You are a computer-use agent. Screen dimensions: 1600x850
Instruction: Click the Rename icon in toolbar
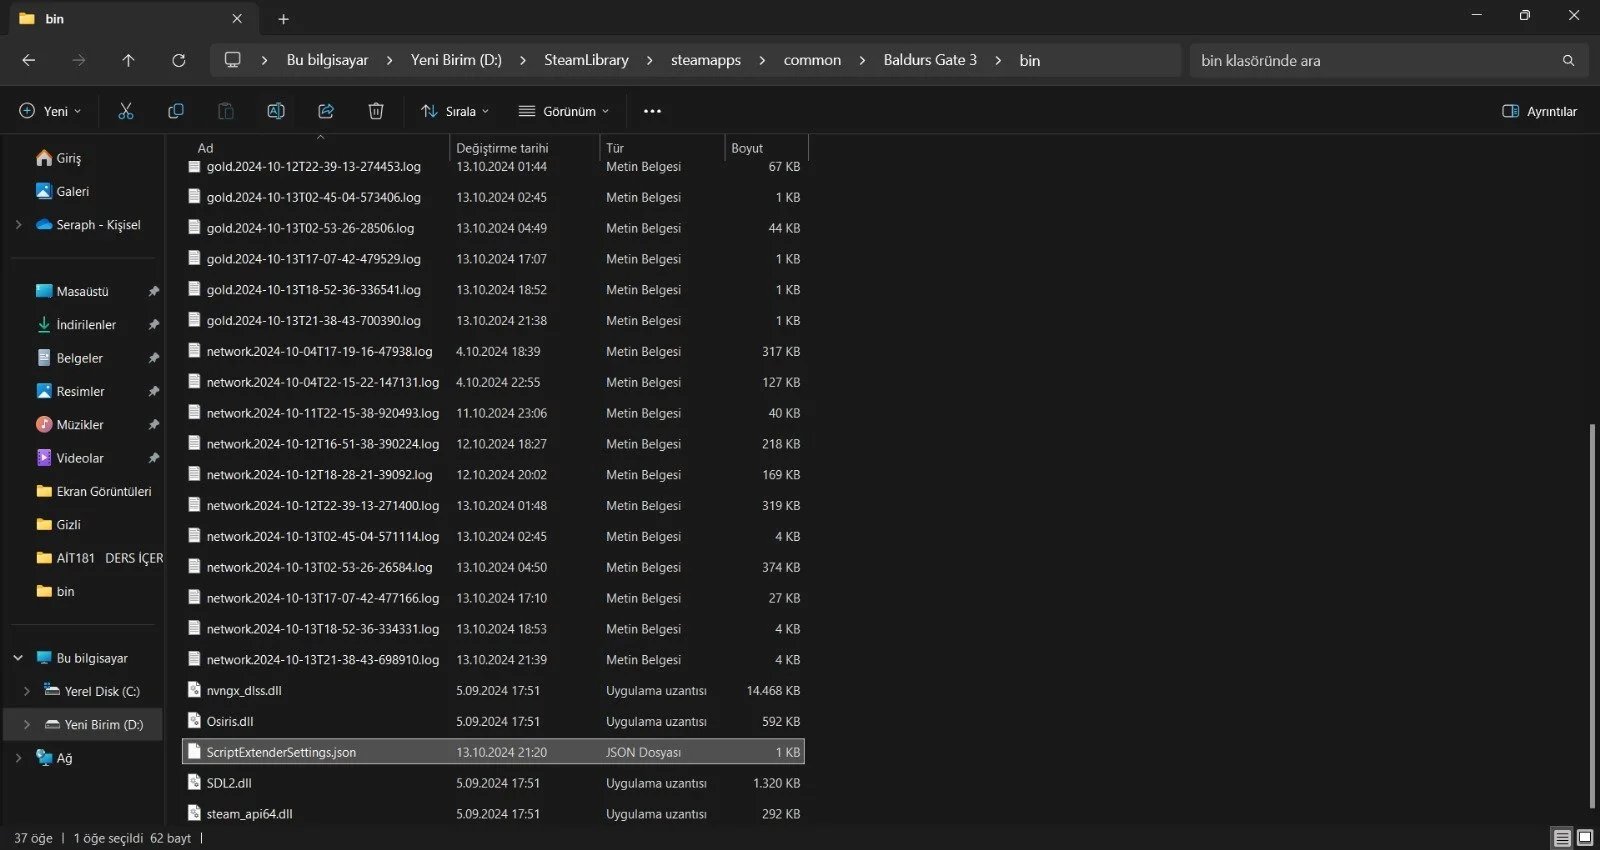[x=276, y=111]
